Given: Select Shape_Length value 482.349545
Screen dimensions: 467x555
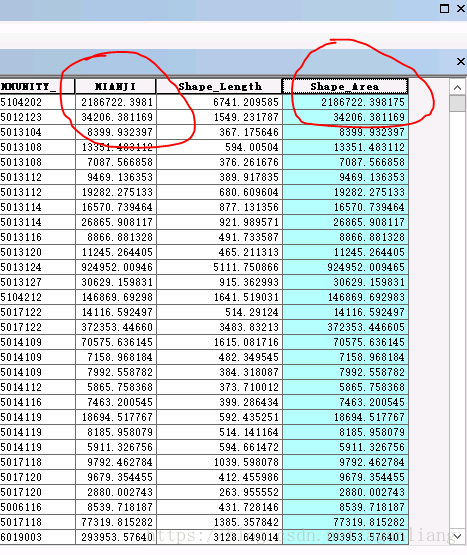Looking at the screenshot, I should tap(220, 357).
